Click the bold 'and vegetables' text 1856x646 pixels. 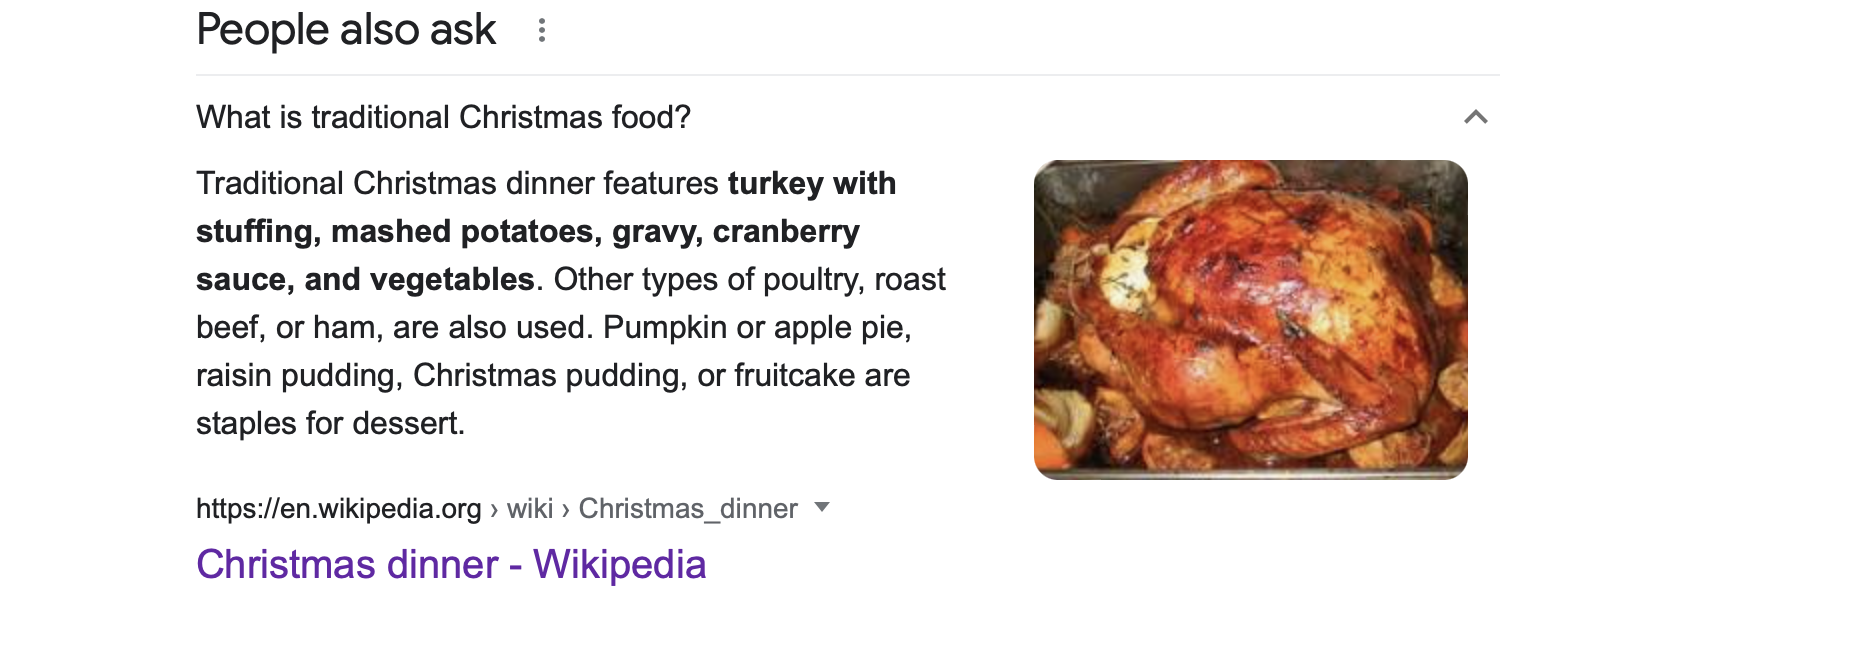click(419, 279)
